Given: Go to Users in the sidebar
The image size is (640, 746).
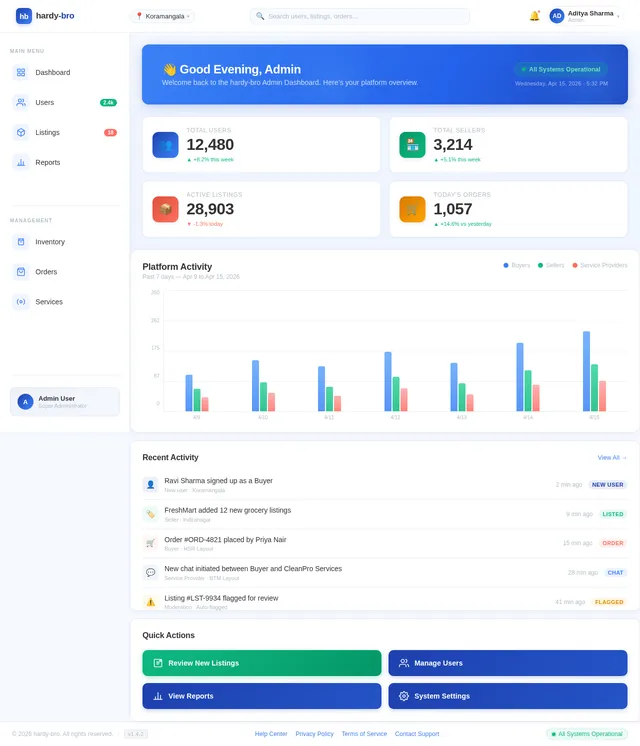Looking at the screenshot, I should pos(65,102).
